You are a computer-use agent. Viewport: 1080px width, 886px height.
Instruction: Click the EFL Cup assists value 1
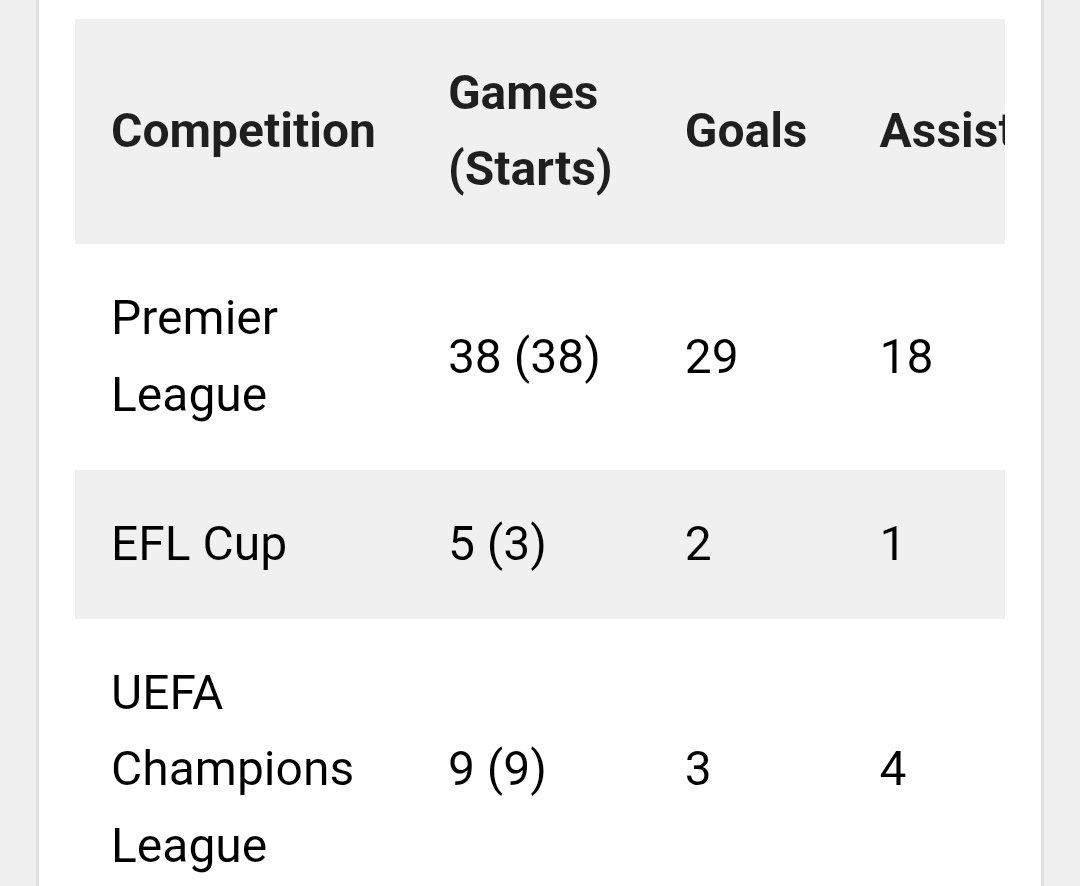point(892,544)
